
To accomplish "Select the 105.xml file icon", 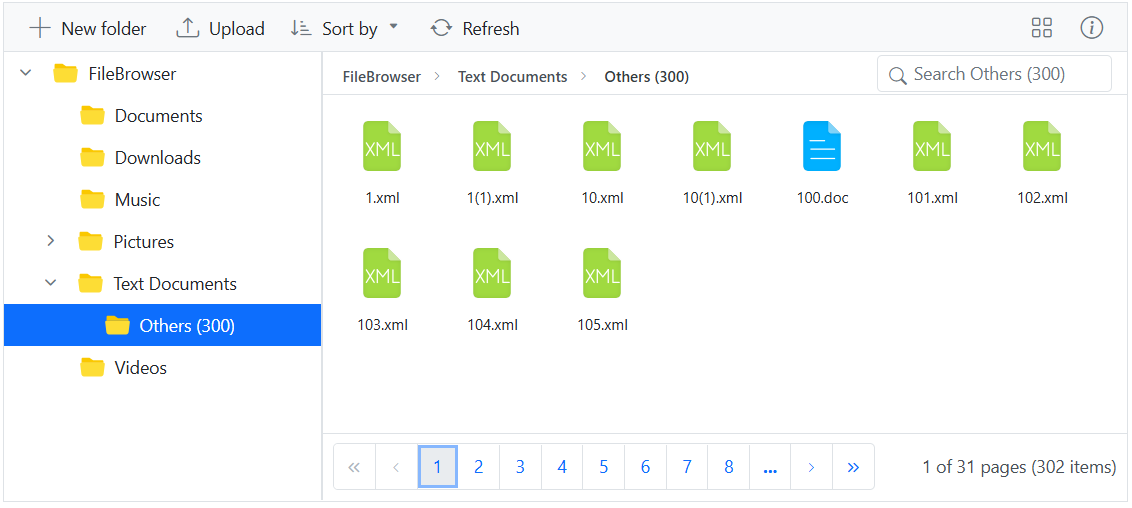I will click(602, 273).
